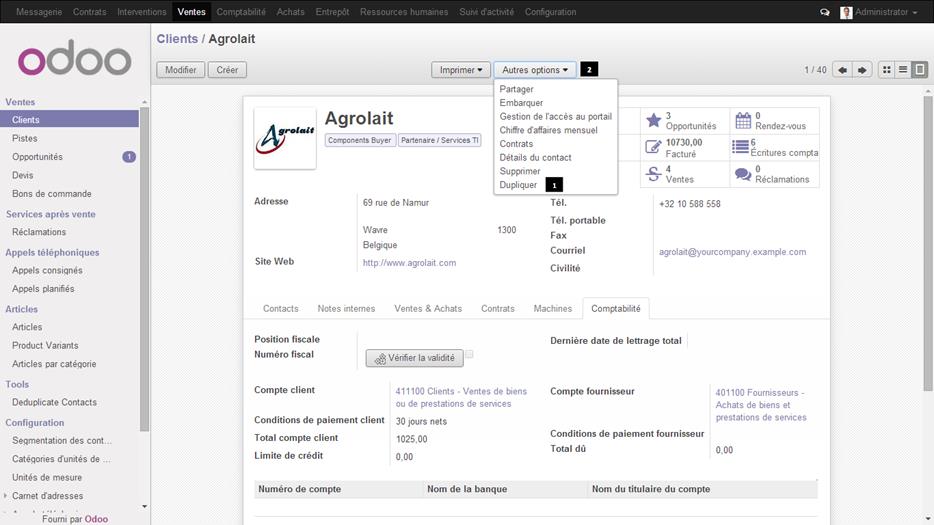This screenshot has width=934, height=525.
Task: Open Pistes in sidebar
Action: coord(24,138)
